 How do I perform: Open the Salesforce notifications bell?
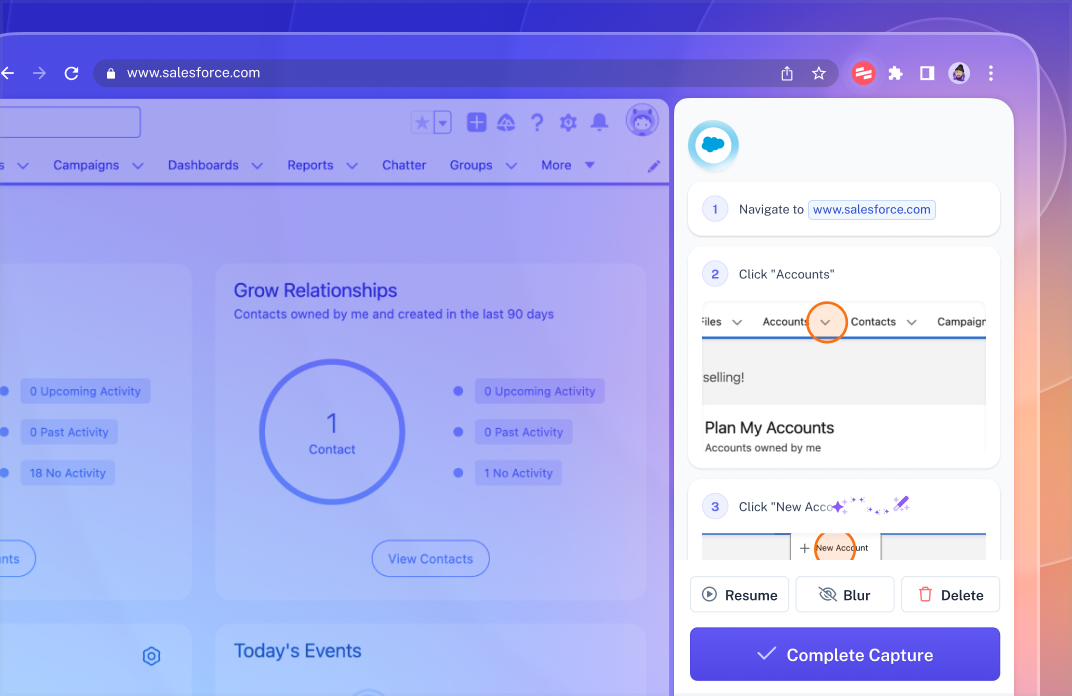click(600, 122)
